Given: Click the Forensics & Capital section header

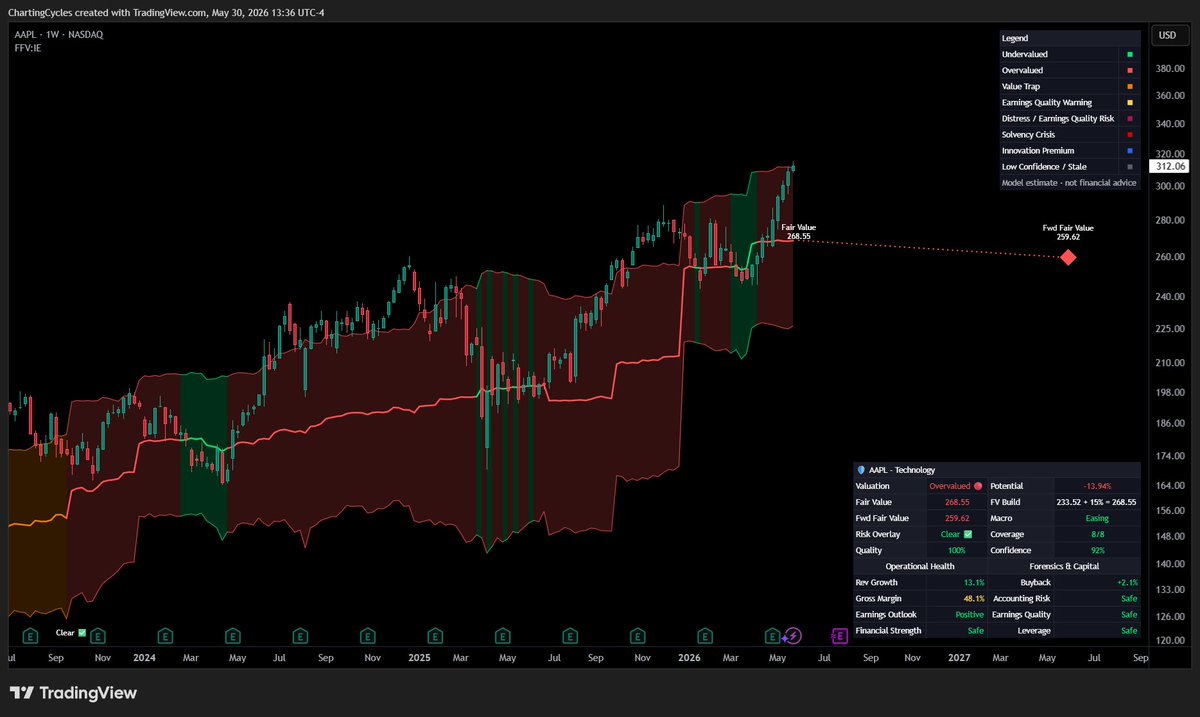Looking at the screenshot, I should point(1063,566).
